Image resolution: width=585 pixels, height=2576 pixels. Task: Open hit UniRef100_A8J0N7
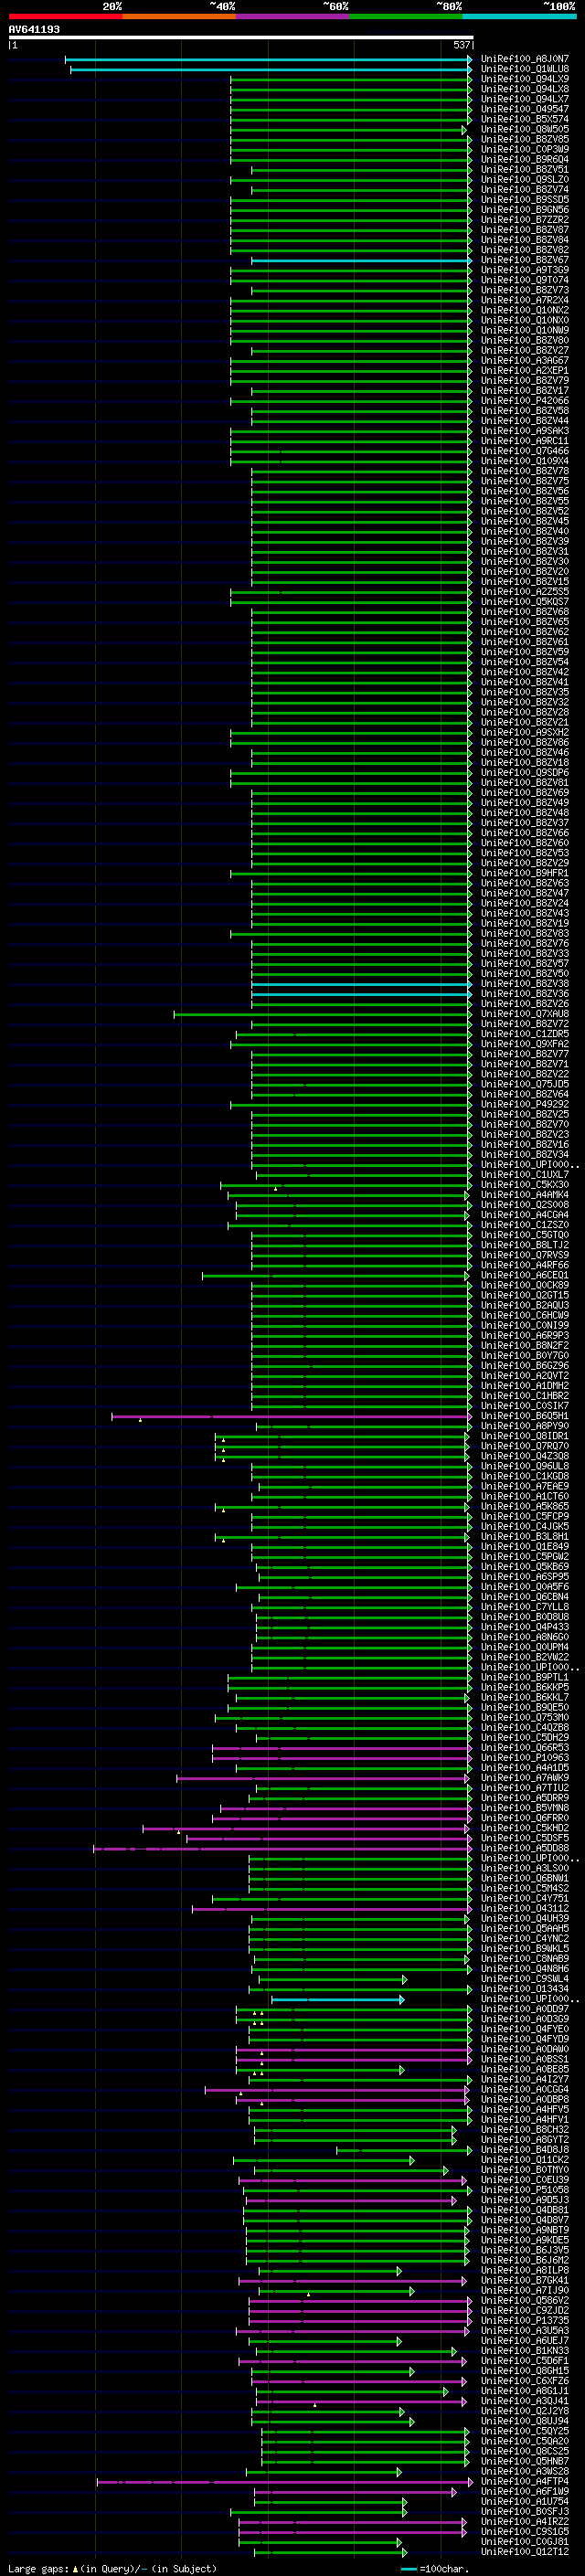[525, 59]
